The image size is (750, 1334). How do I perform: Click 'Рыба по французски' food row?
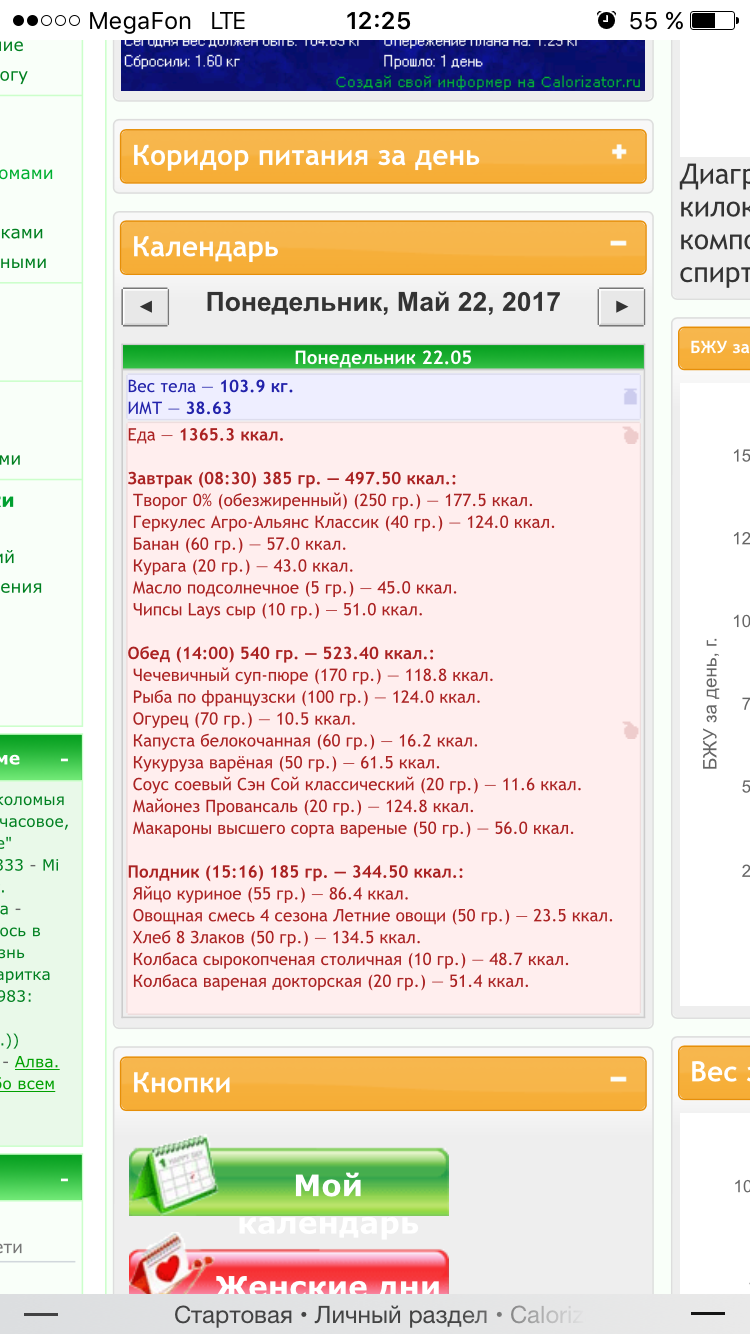[306, 697]
